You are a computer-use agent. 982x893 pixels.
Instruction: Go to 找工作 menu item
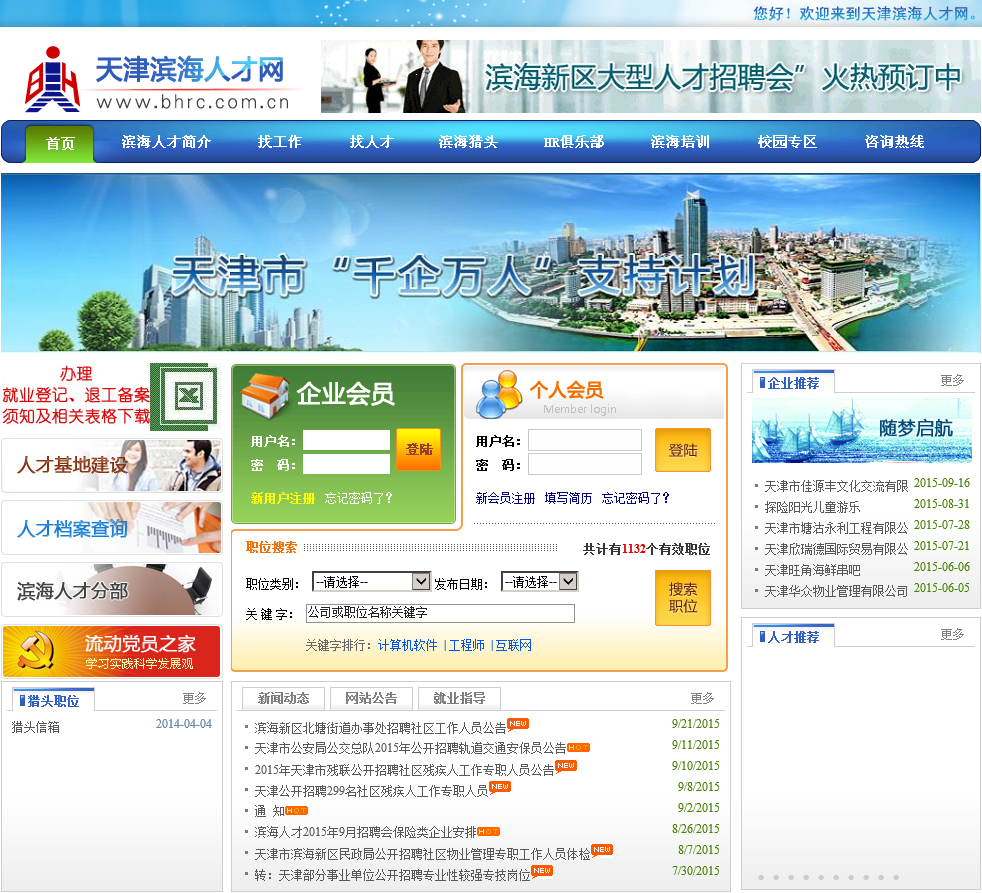[279, 142]
